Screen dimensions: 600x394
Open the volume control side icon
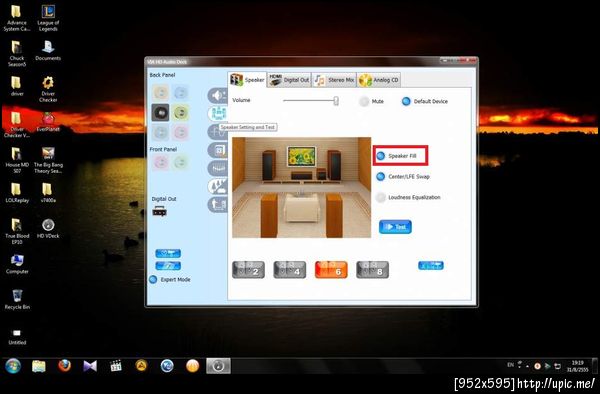pos(218,95)
